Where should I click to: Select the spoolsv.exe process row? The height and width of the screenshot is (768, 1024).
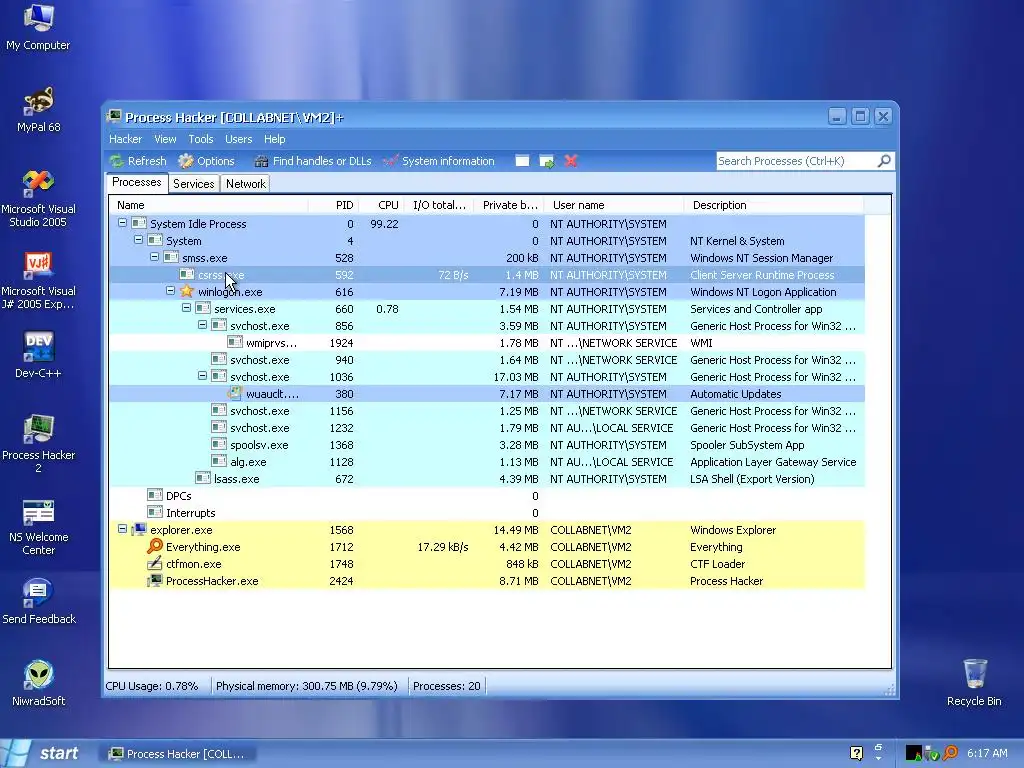[x=487, y=445]
